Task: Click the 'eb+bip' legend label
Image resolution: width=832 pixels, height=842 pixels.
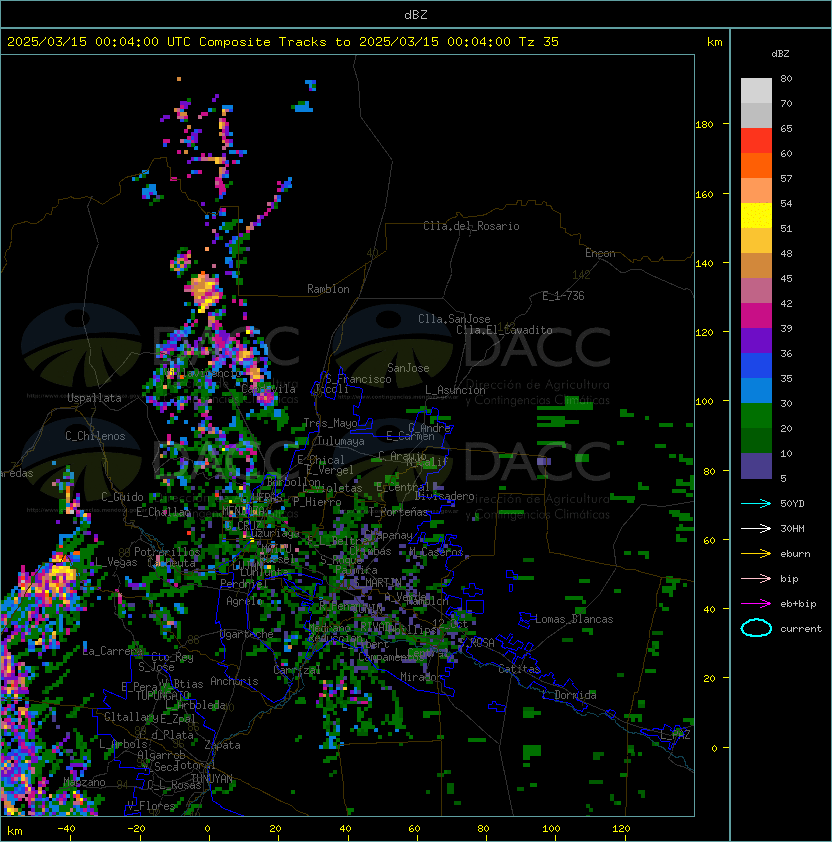Action: point(798,604)
